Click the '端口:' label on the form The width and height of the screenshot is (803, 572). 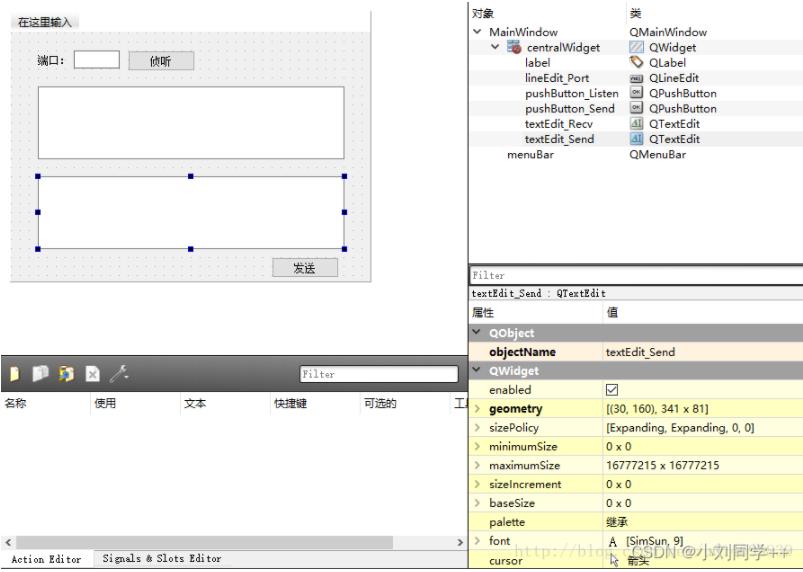point(51,60)
